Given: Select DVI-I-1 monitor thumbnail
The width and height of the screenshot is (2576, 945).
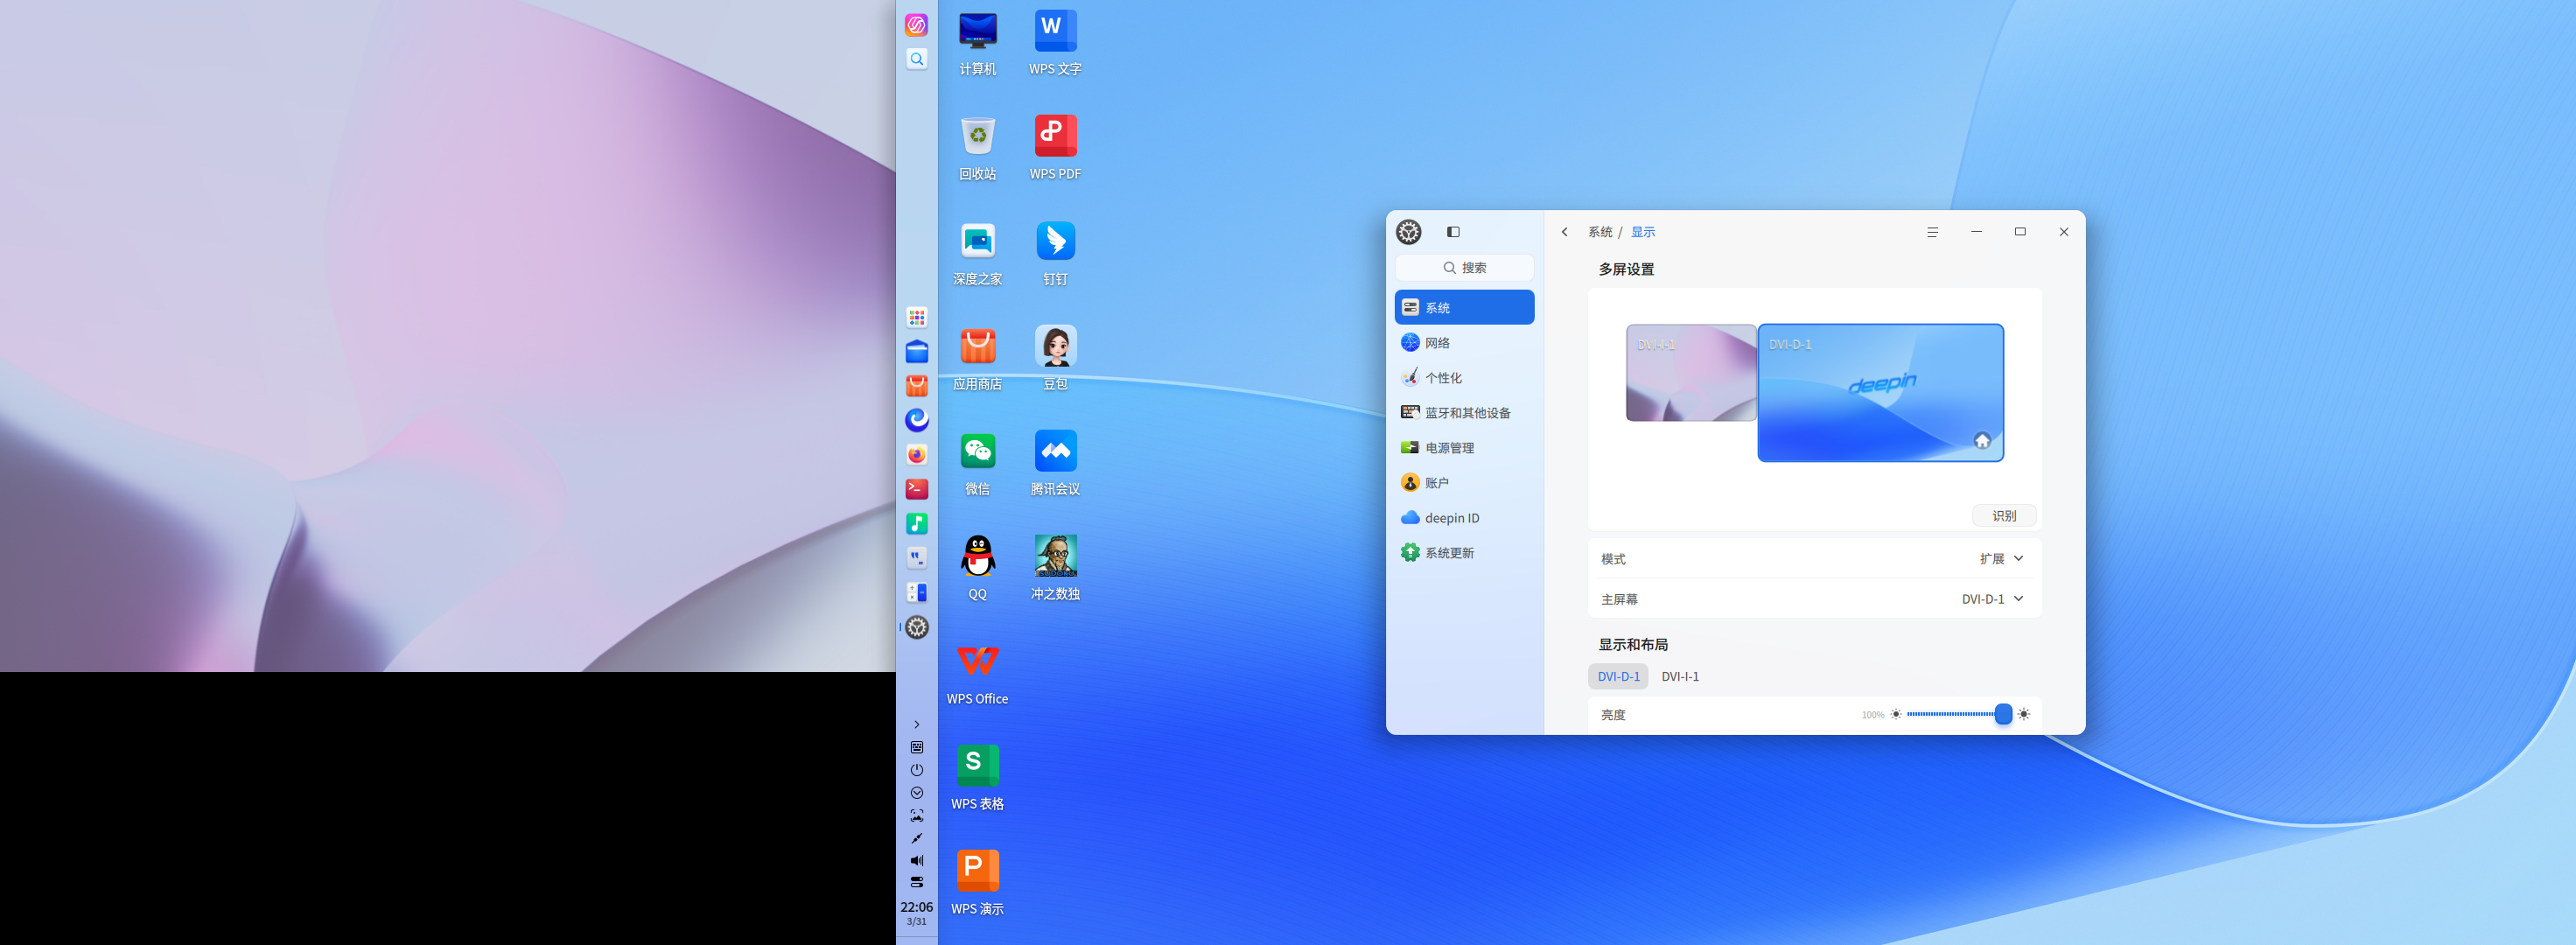Looking at the screenshot, I should 1690,373.
